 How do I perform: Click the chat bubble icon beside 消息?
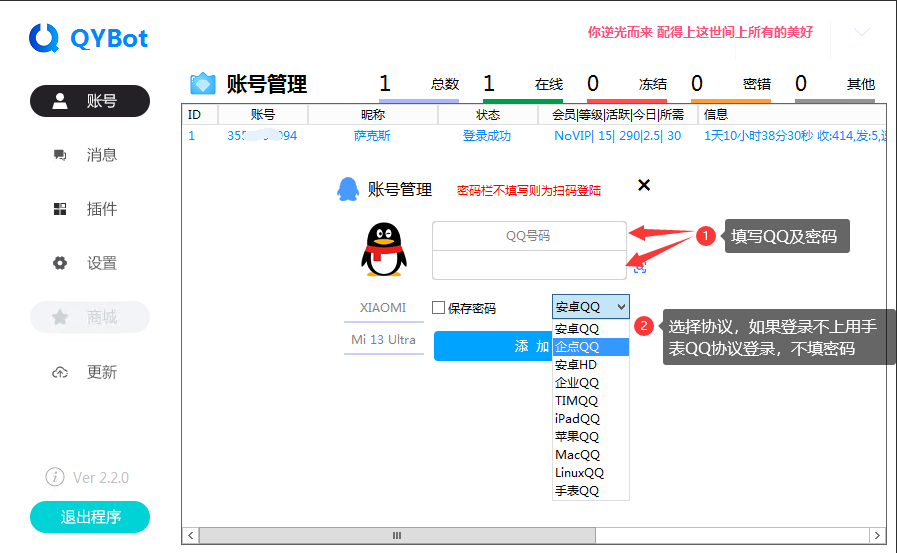(59, 155)
